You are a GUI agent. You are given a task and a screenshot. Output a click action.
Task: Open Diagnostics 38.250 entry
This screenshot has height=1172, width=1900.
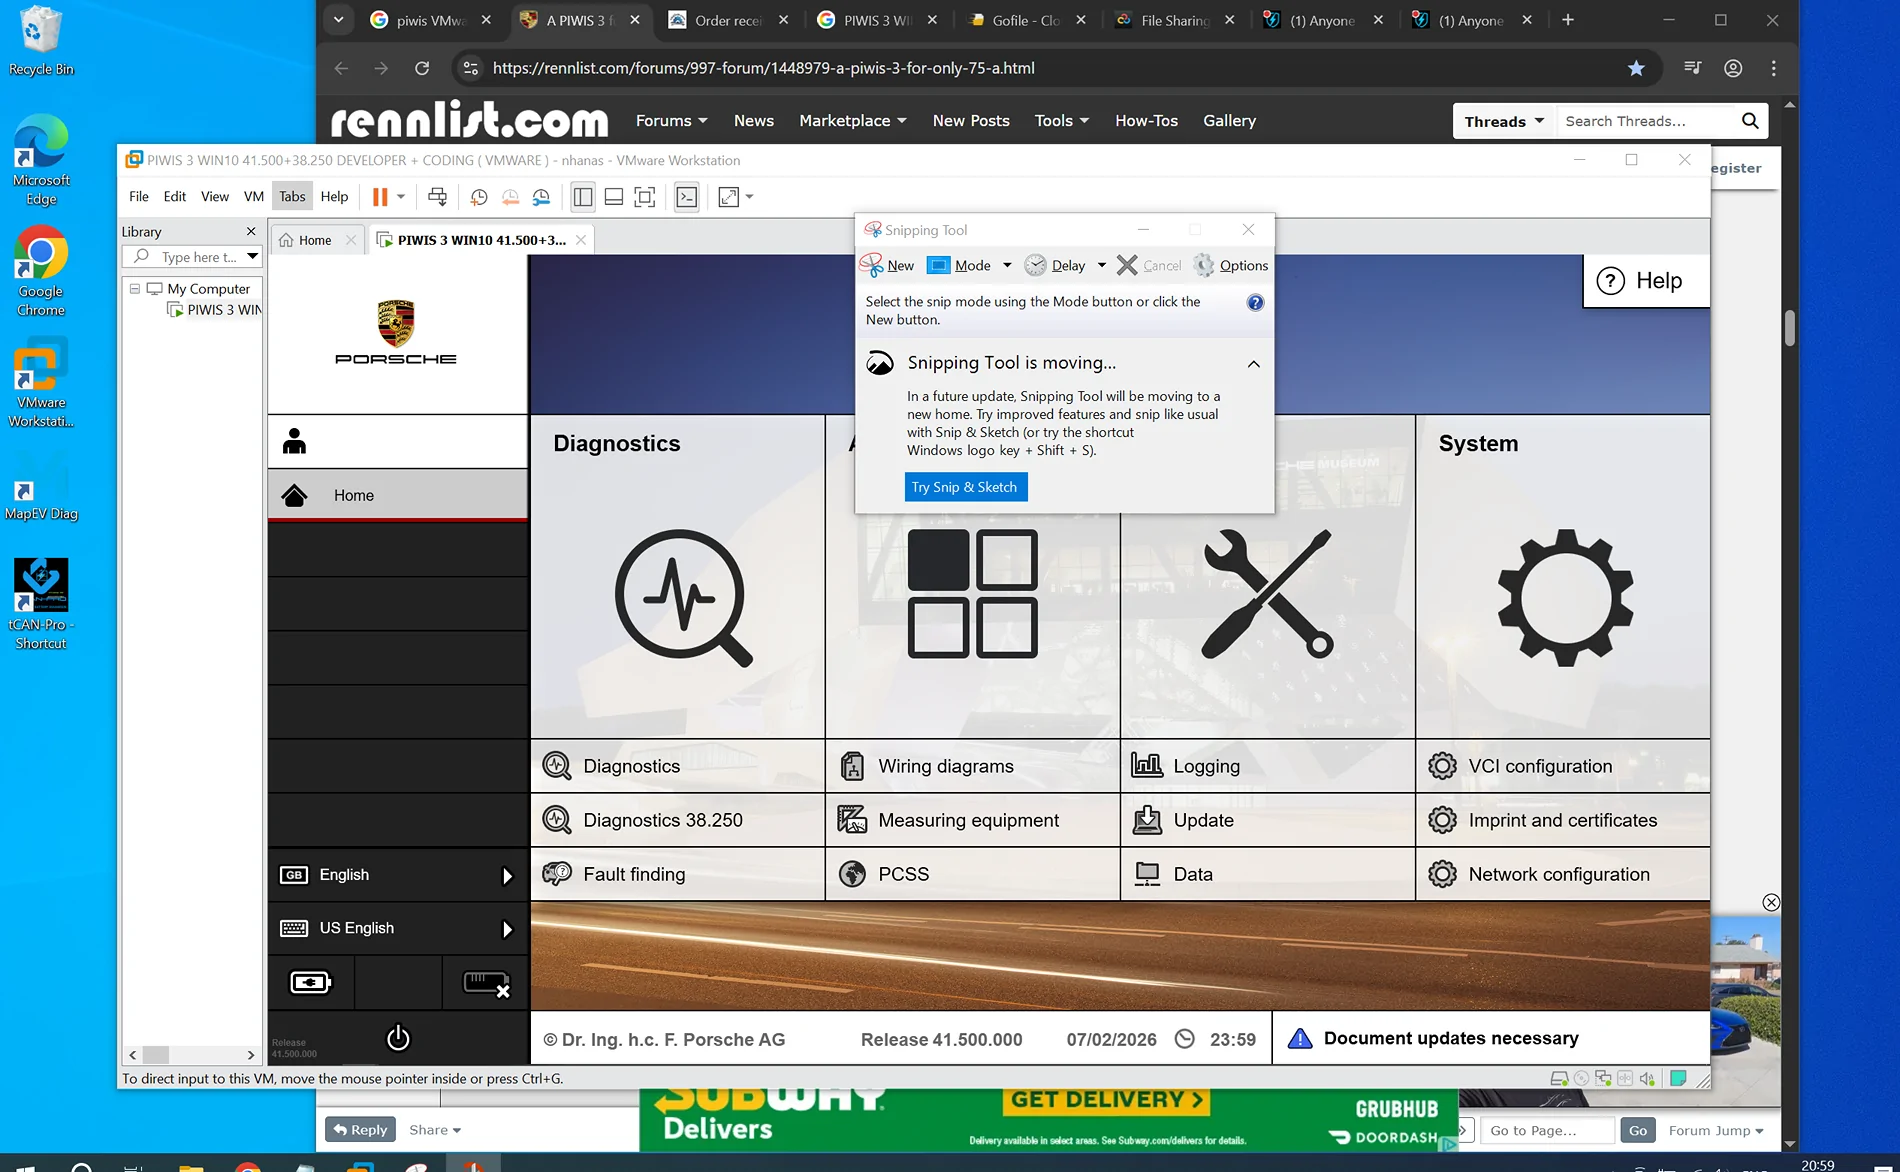677,820
